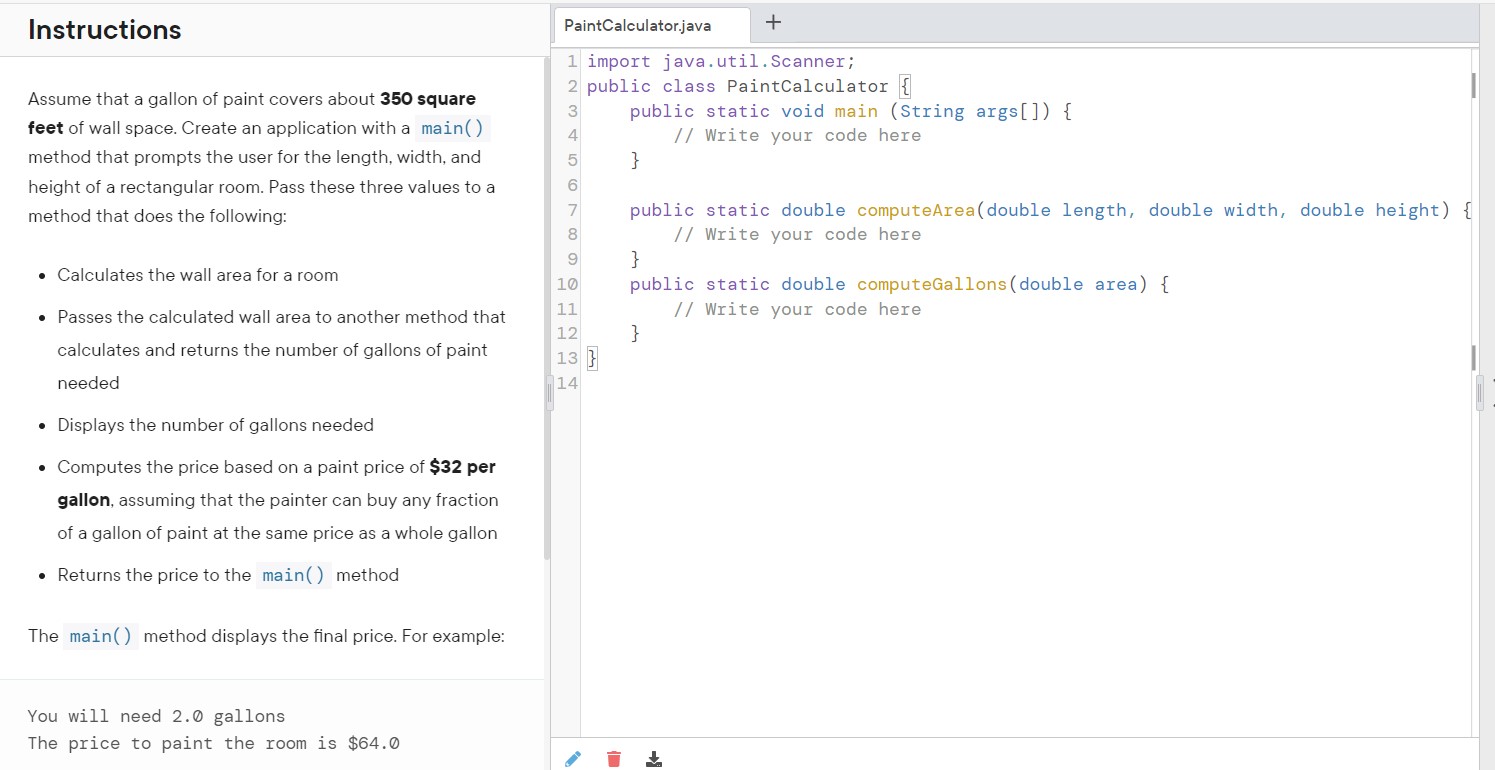Click the instructions panel scrollbar

(546, 308)
